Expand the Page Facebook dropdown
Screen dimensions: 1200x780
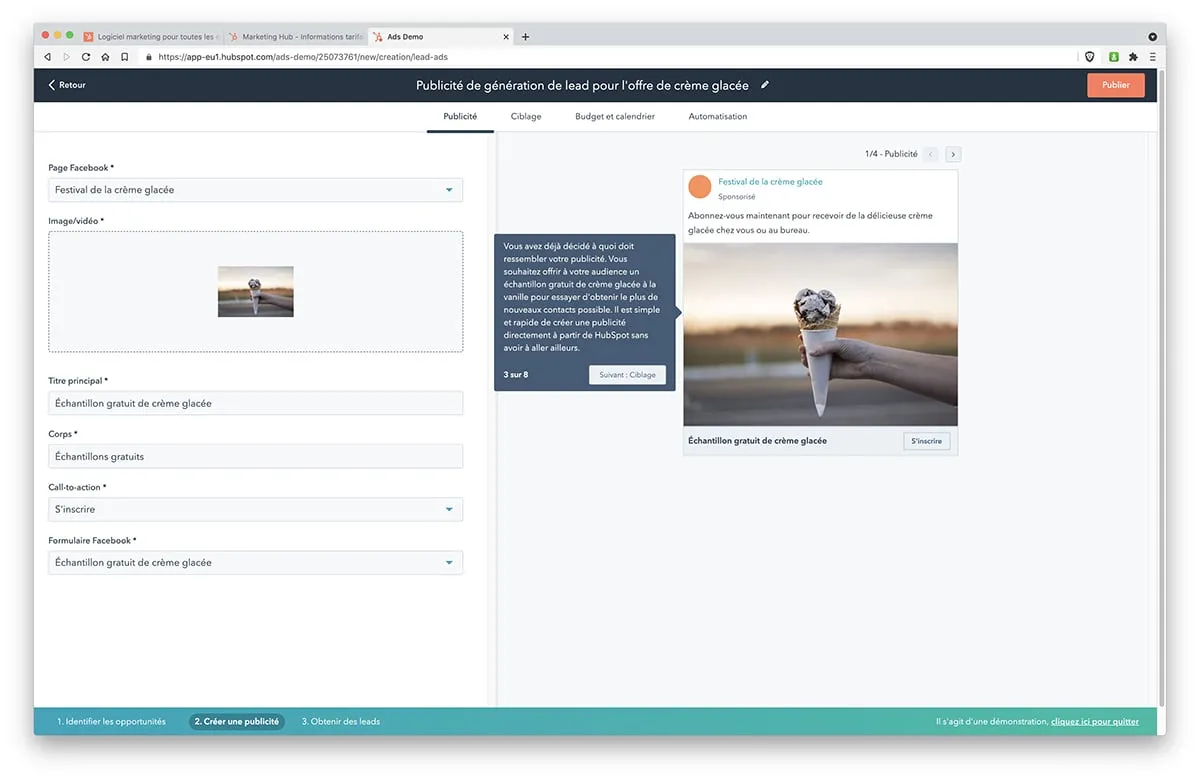point(256,190)
